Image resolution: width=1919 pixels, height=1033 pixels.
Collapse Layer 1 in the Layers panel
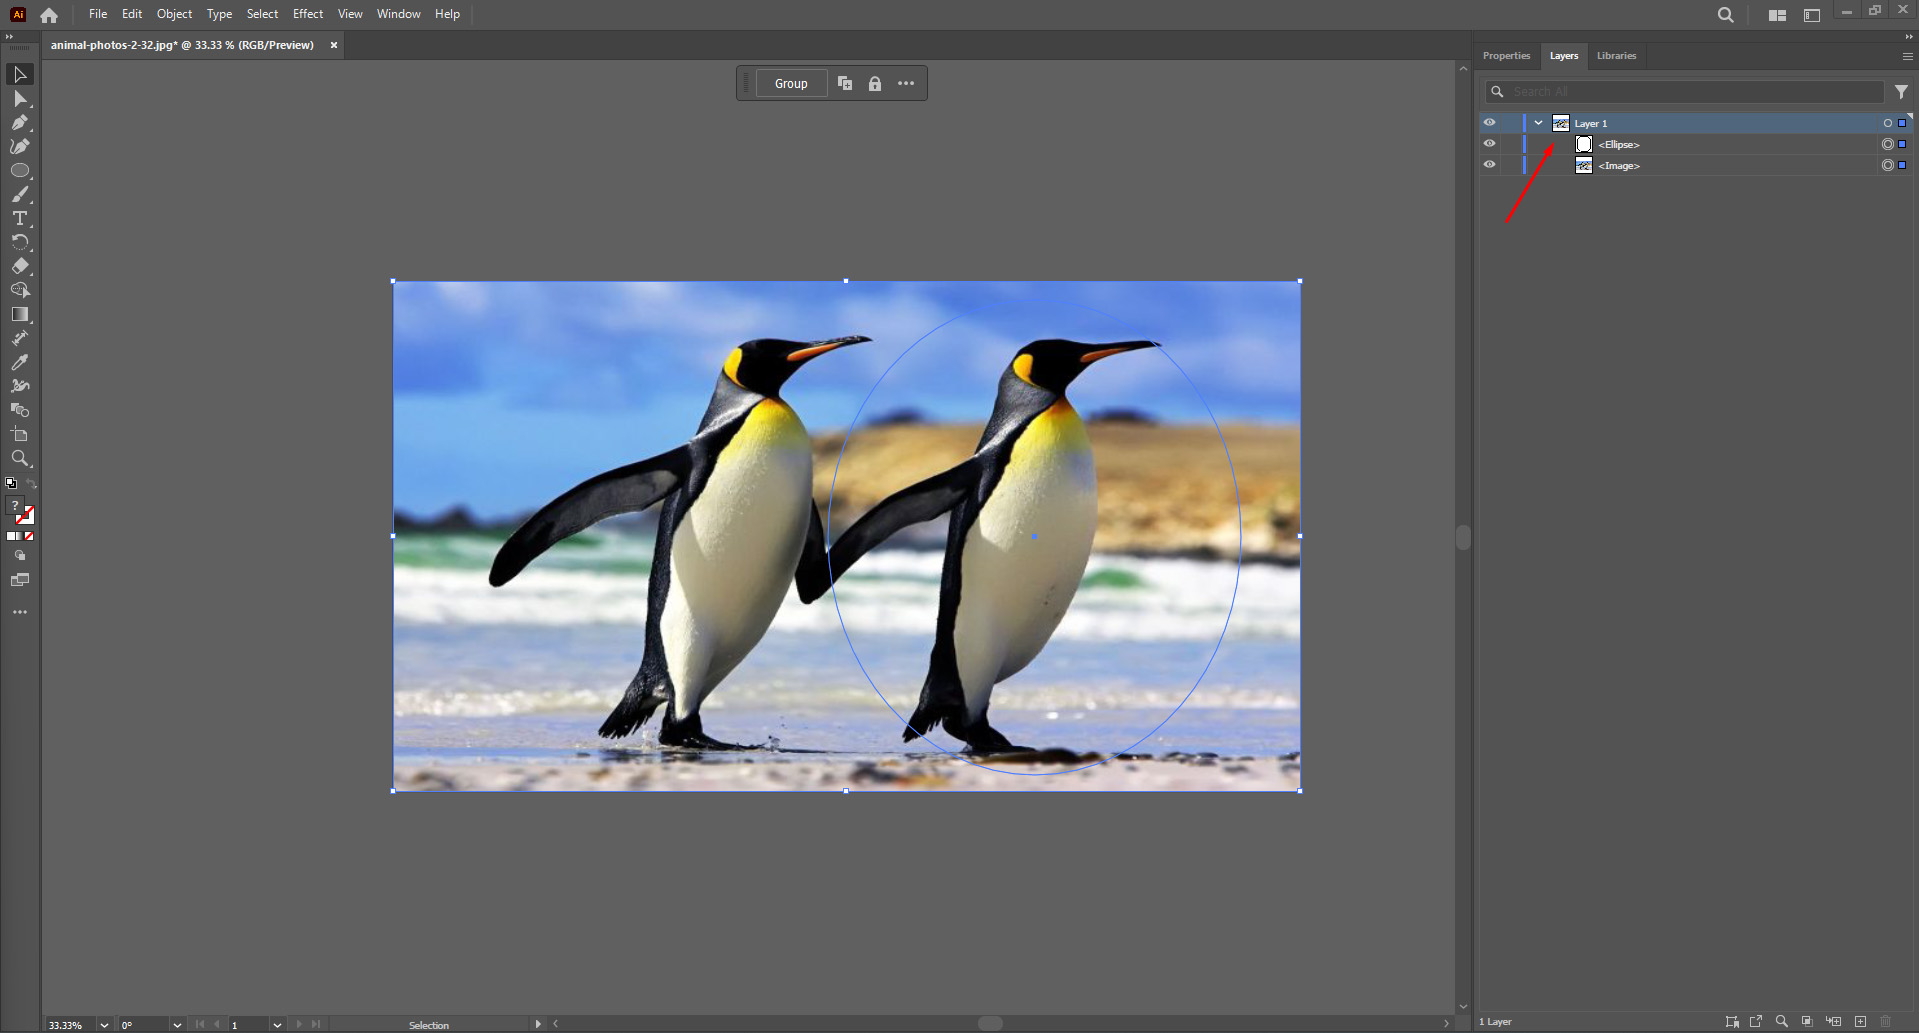pyautogui.click(x=1537, y=122)
